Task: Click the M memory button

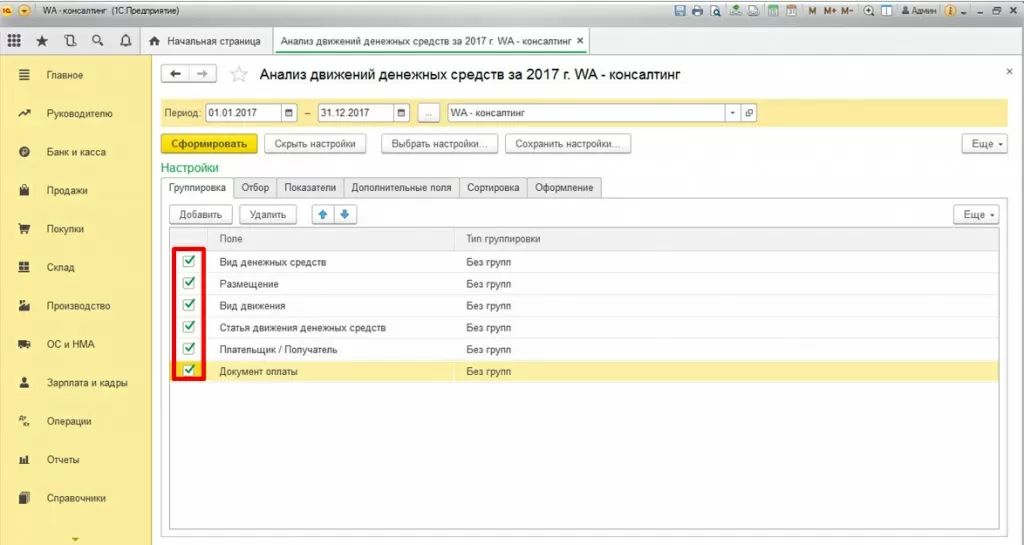Action: pos(812,10)
